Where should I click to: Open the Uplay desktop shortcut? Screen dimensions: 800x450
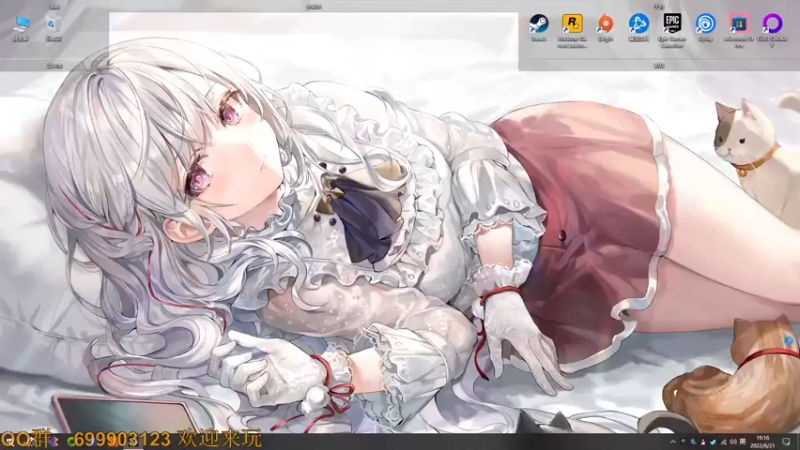point(706,24)
